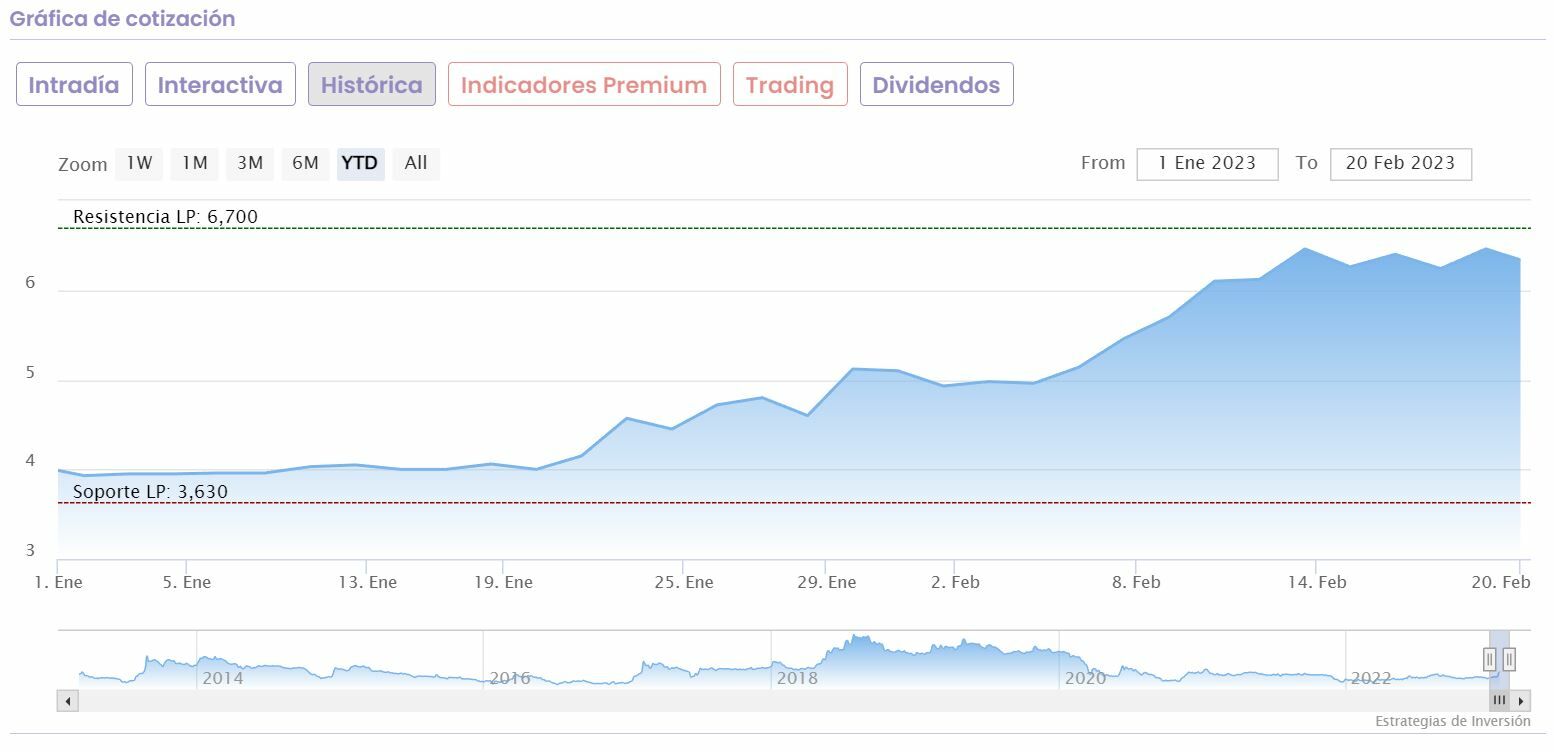The width and height of the screenshot is (1554, 752).
Task: Select the YTD zoom option
Action: 360,163
